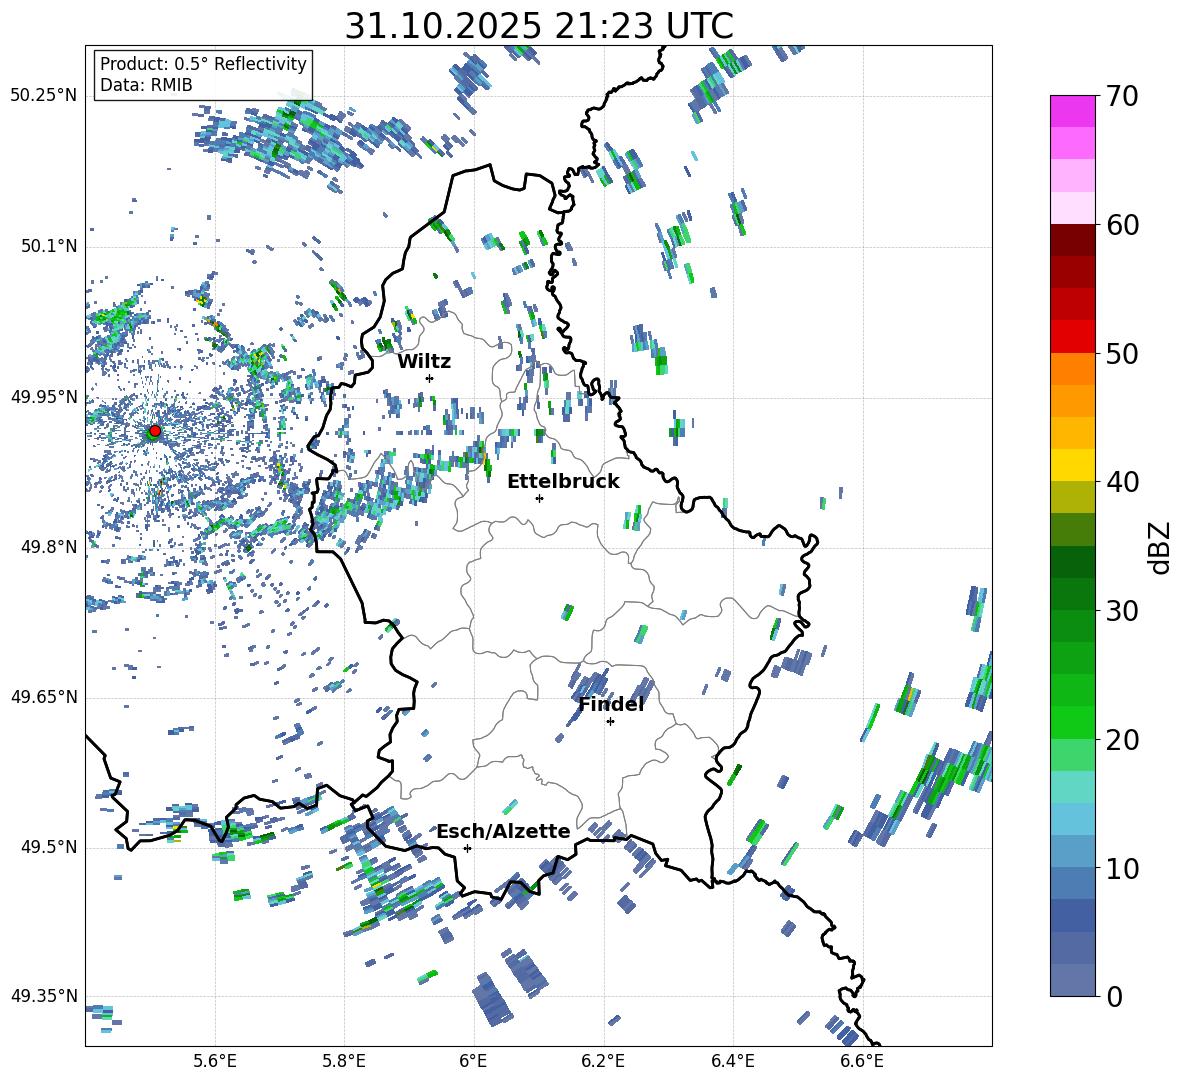Image resolution: width=1184 pixels, height=1081 pixels.
Task: Click the 49.35°N latitude label
Action: pos(44,997)
